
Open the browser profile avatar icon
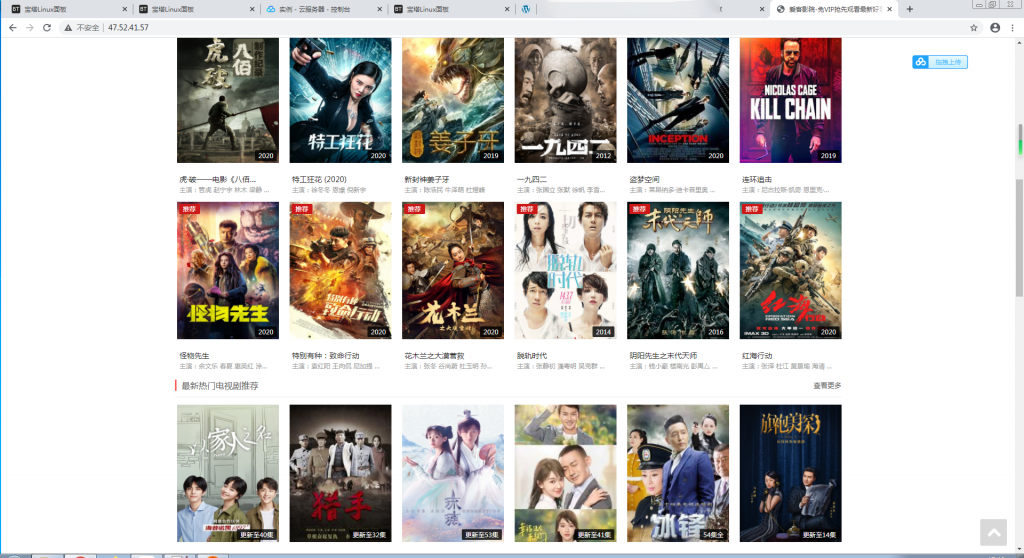pyautogui.click(x=995, y=27)
